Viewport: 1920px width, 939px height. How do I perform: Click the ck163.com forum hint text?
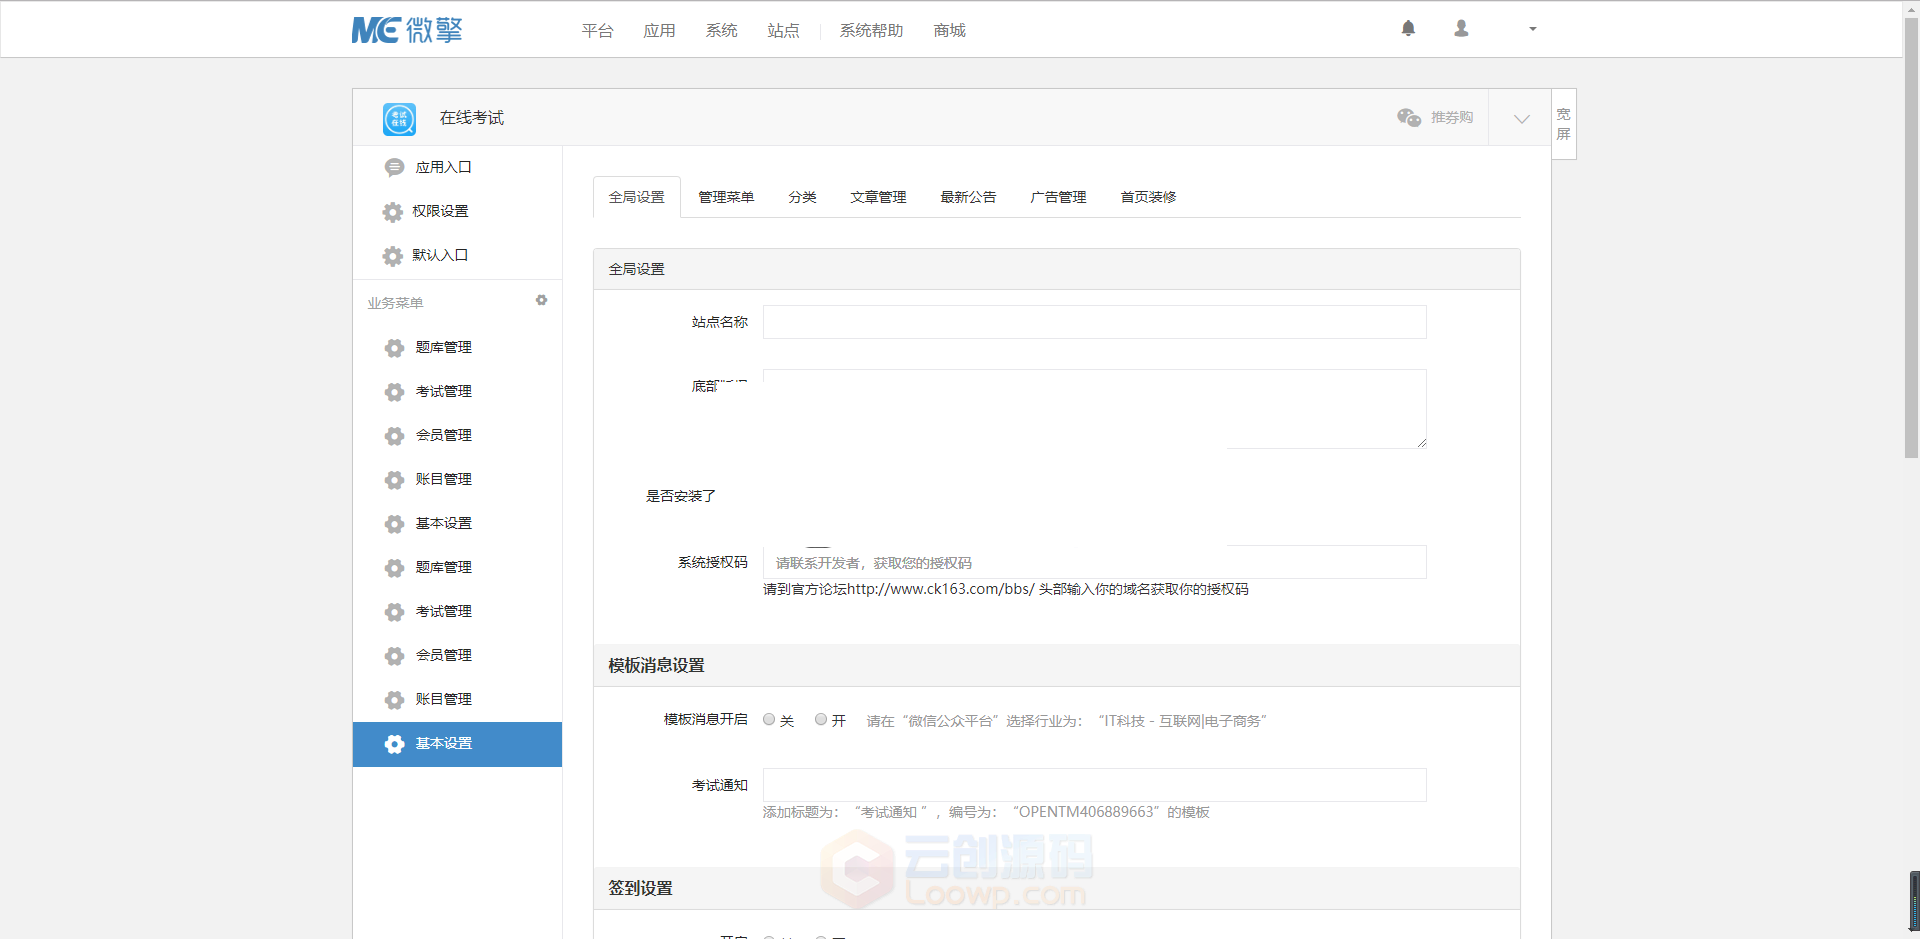pos(1005,589)
